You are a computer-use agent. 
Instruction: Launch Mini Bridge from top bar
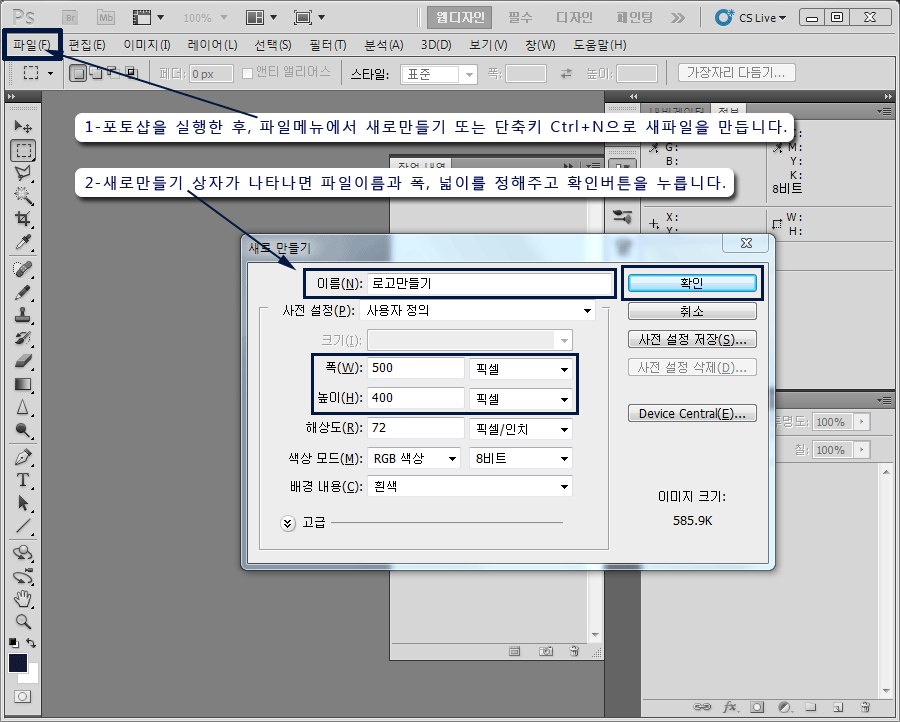coord(106,17)
